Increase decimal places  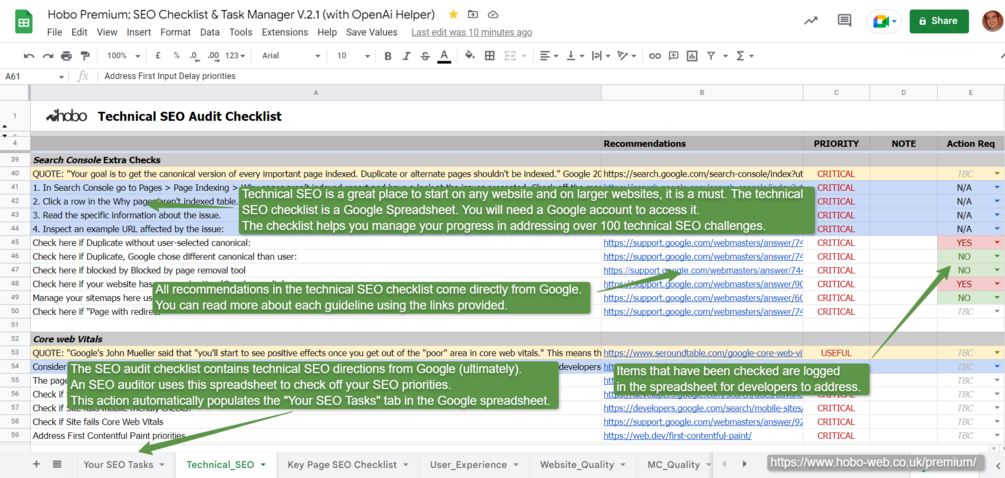(214, 56)
